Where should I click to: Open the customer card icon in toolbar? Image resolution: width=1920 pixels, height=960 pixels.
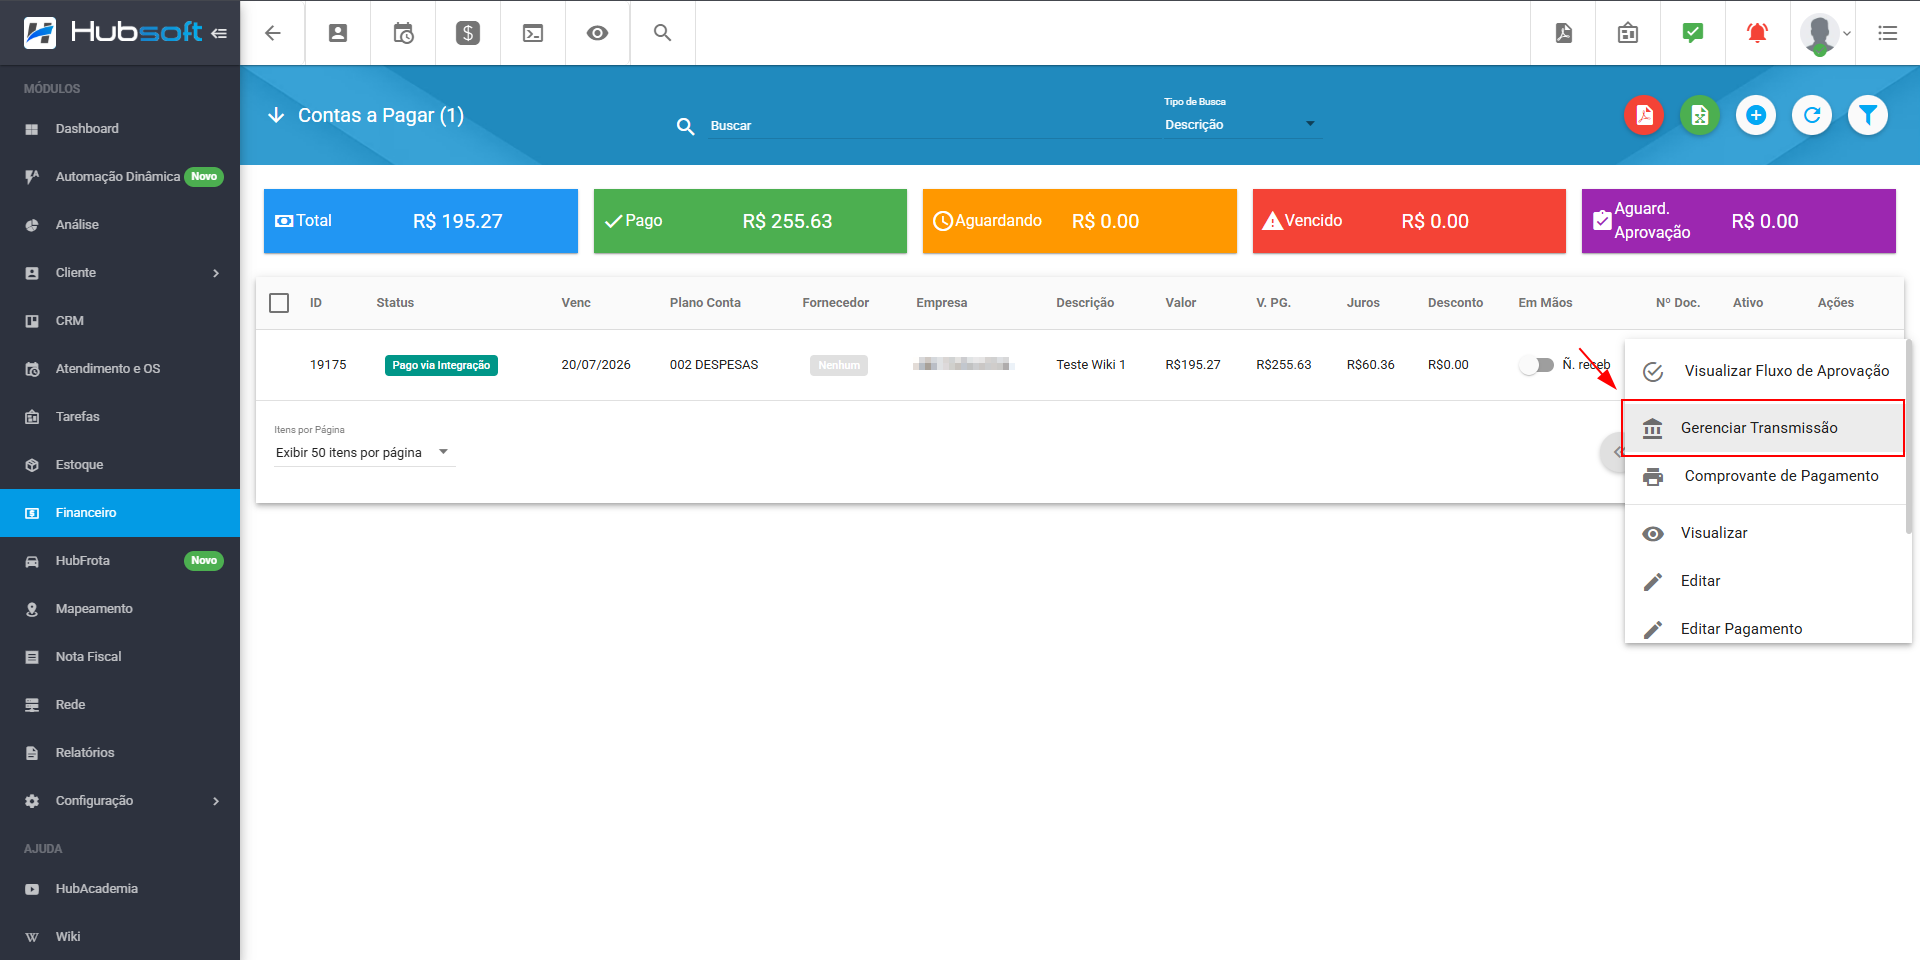click(338, 33)
